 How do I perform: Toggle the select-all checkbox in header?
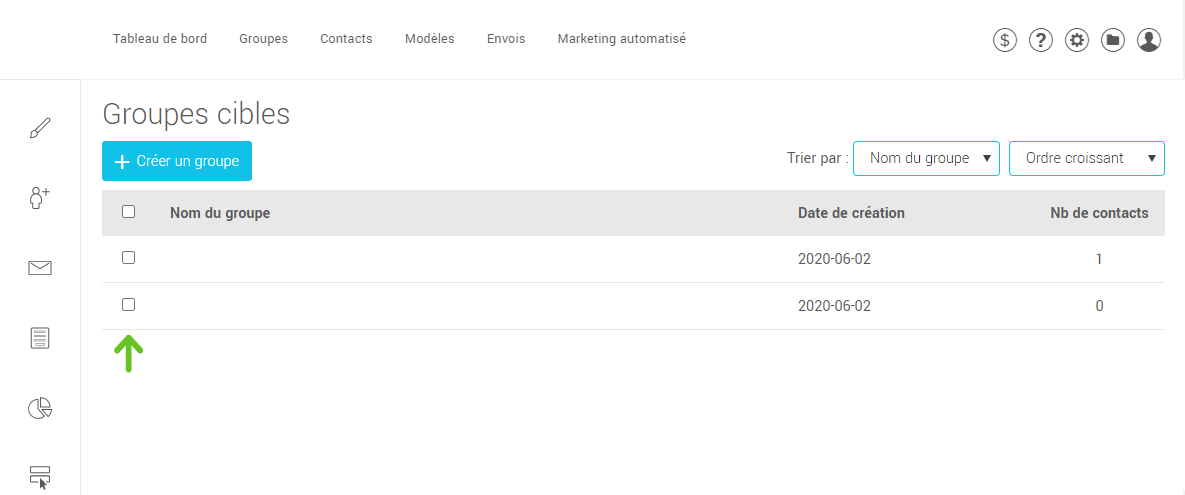click(x=128, y=212)
